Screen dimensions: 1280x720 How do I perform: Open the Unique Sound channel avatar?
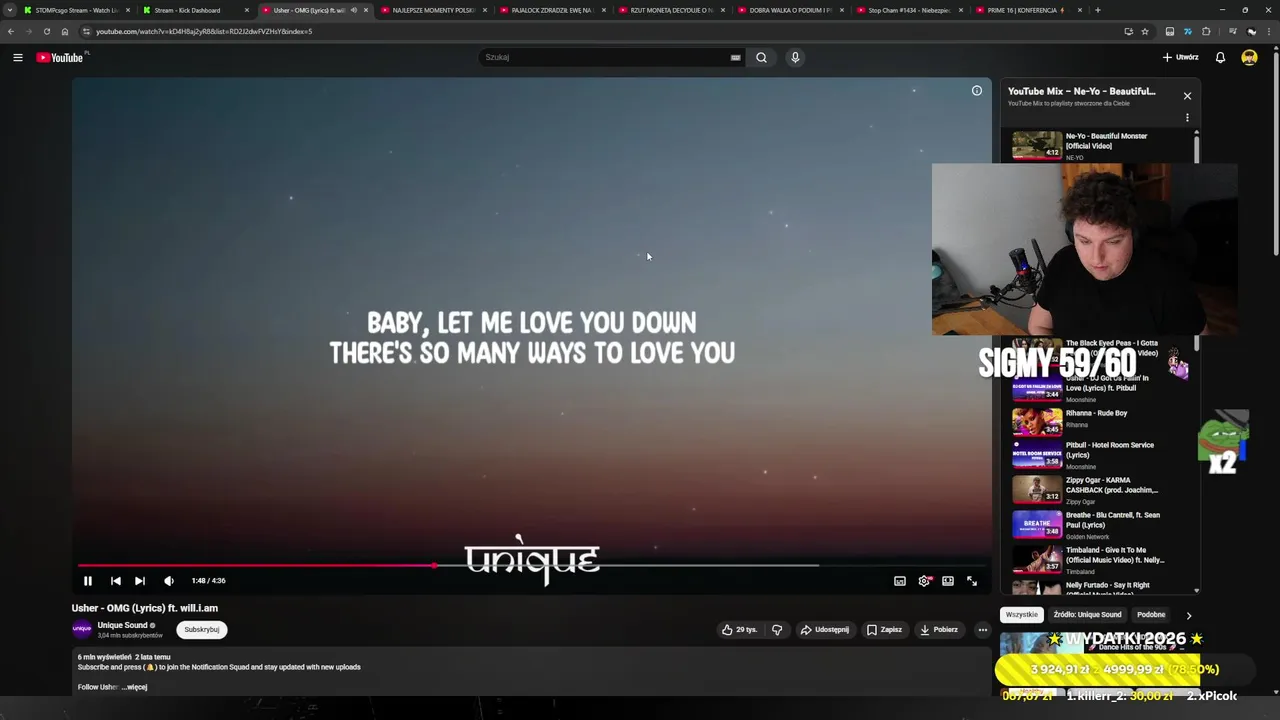click(82, 629)
